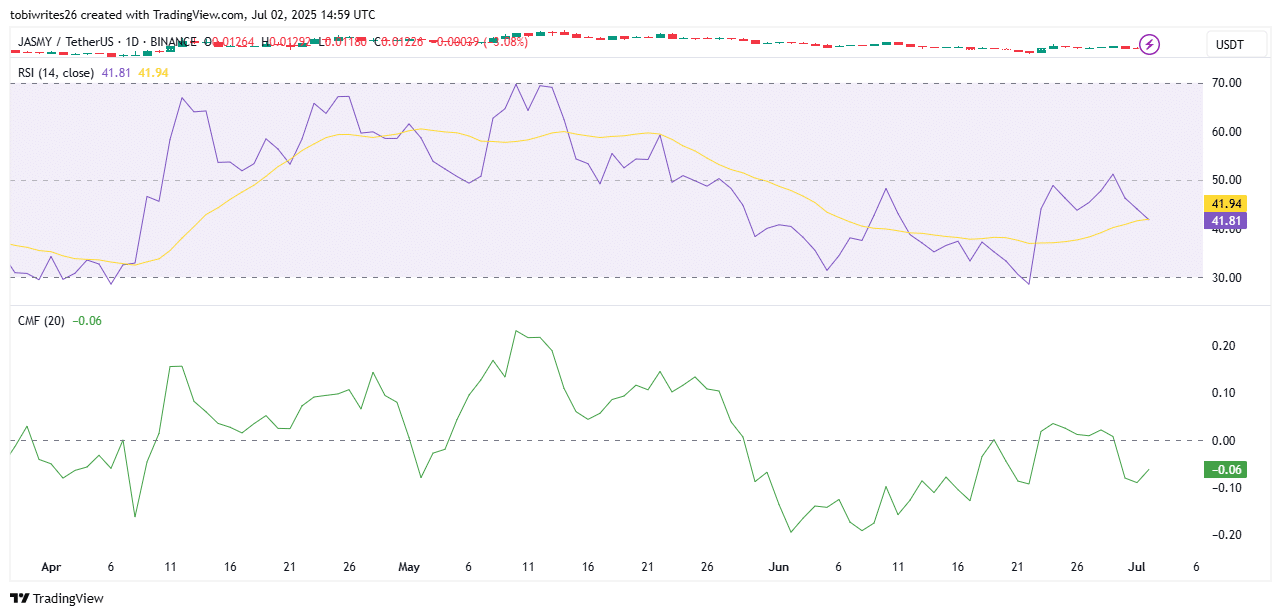Click the 0.10 CMF axis label
Viewport: 1281px width, 616px height.
click(x=1224, y=393)
